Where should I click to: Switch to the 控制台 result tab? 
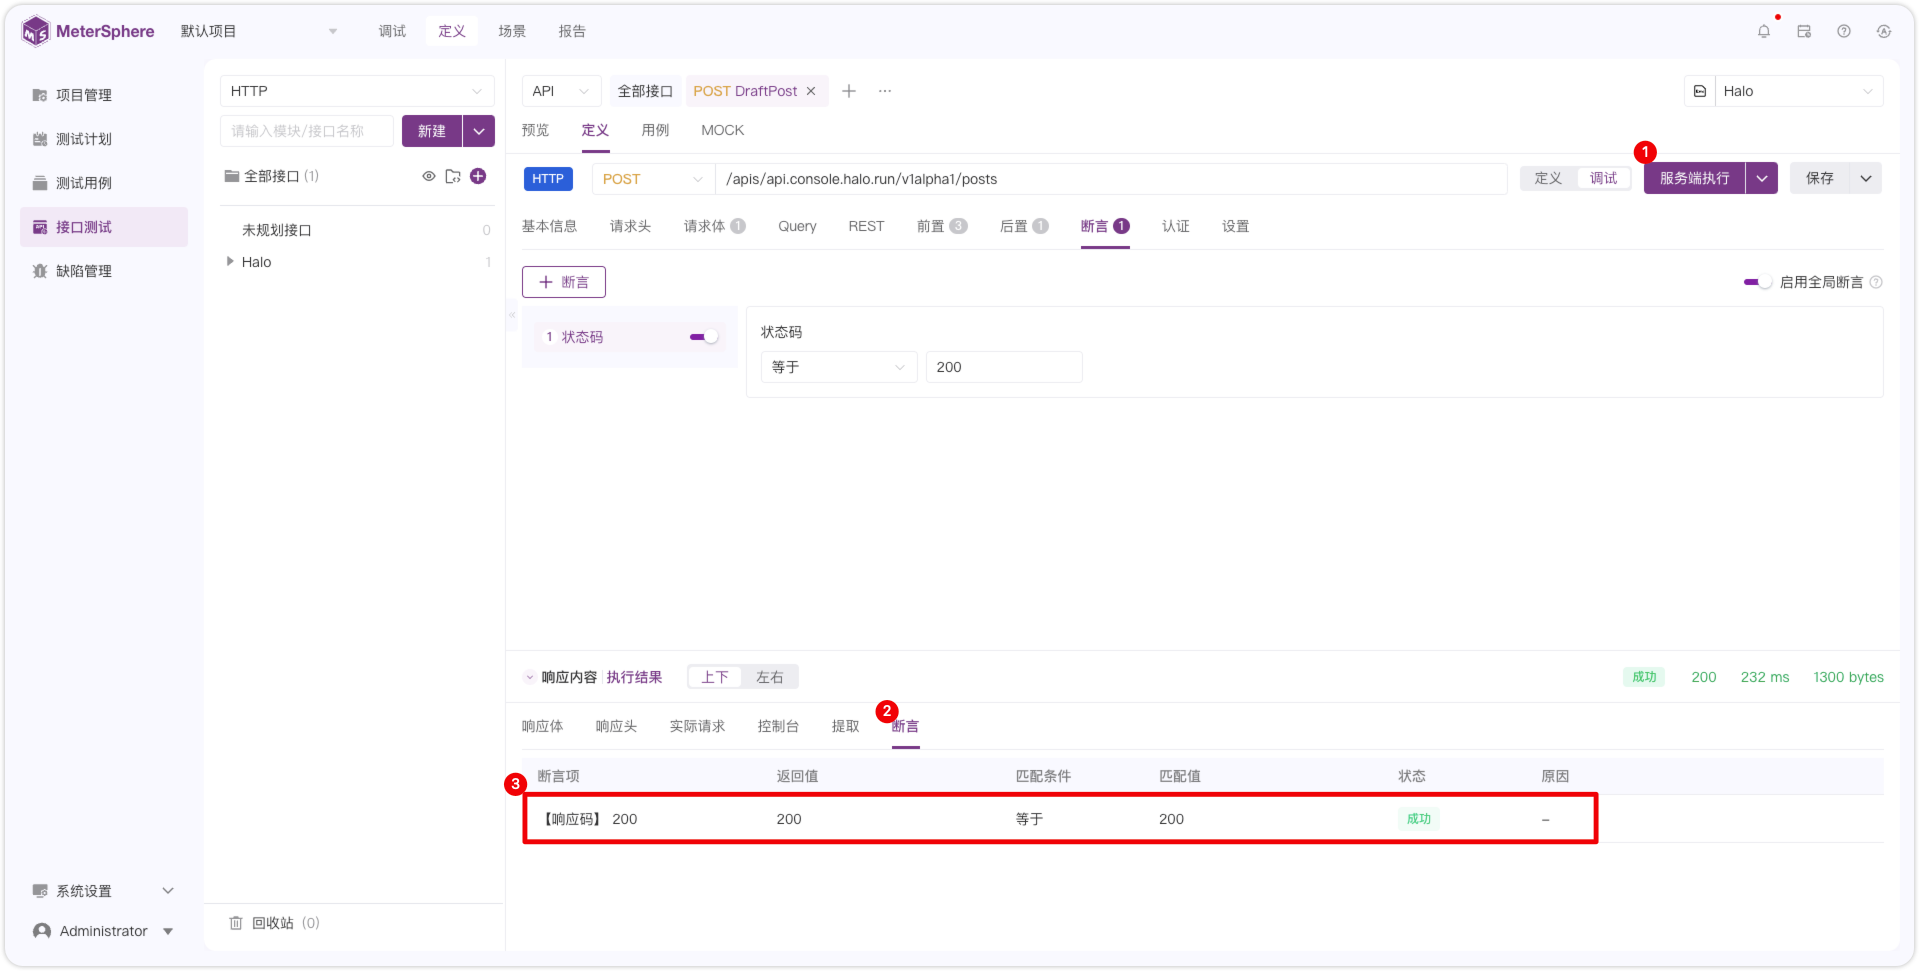click(x=778, y=726)
